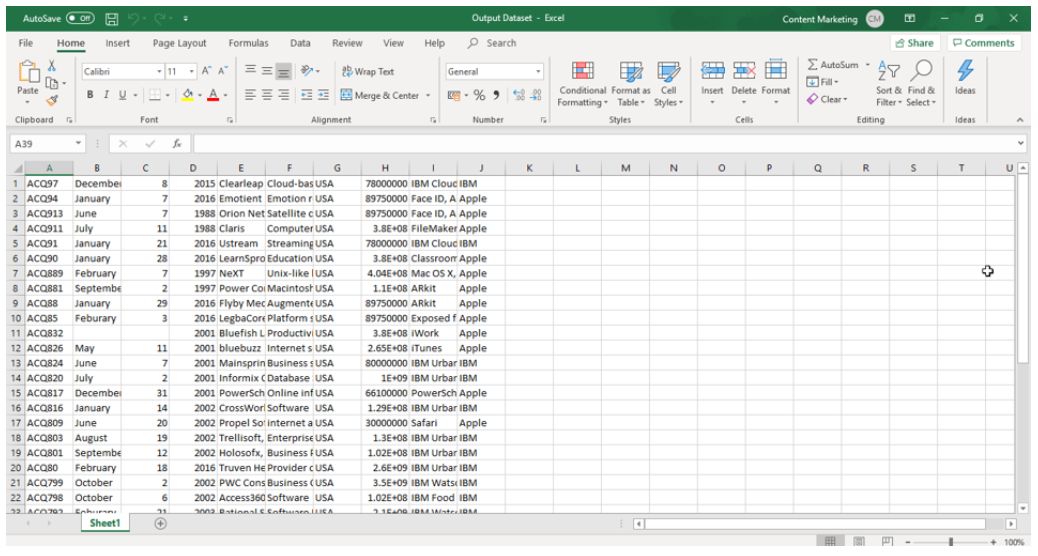Click the Share button
This screenshot has height=556, width=1038.
[x=914, y=43]
